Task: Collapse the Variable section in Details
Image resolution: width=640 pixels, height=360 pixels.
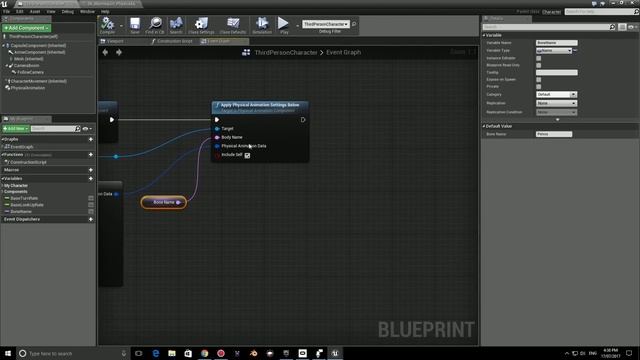Action: click(484, 35)
